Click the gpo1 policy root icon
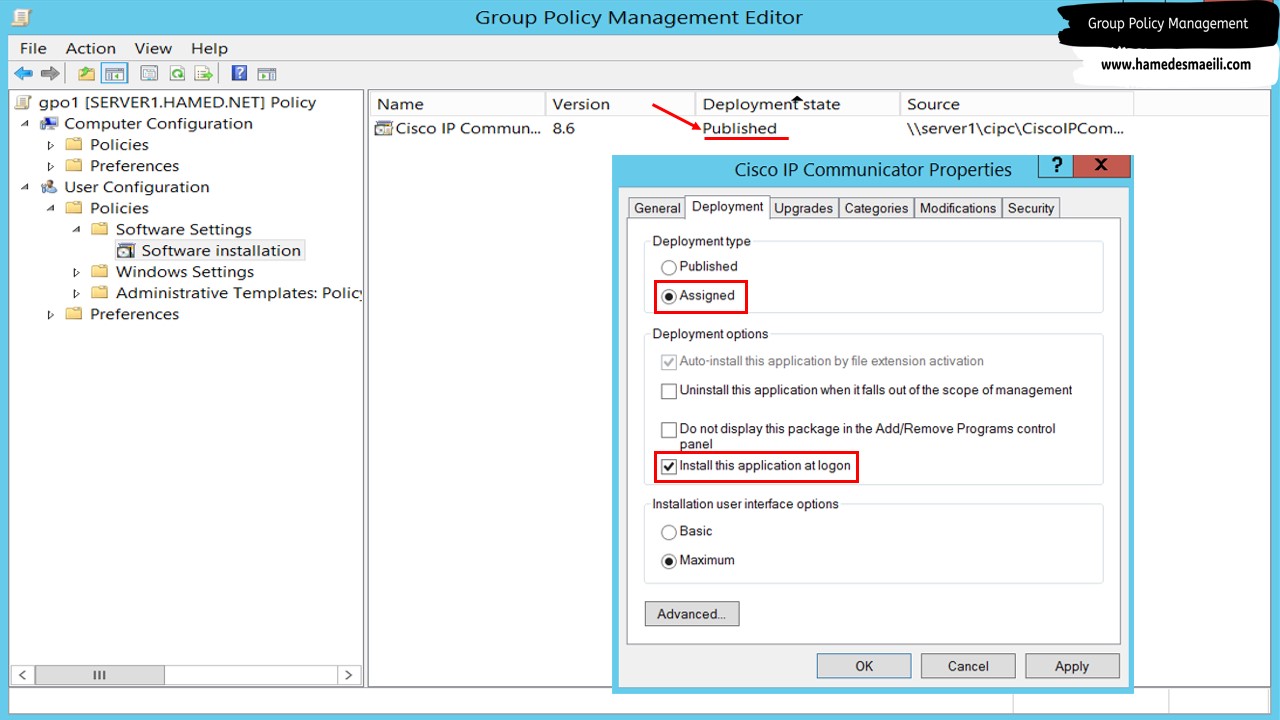Image resolution: width=1280 pixels, height=720 pixels. coord(25,102)
